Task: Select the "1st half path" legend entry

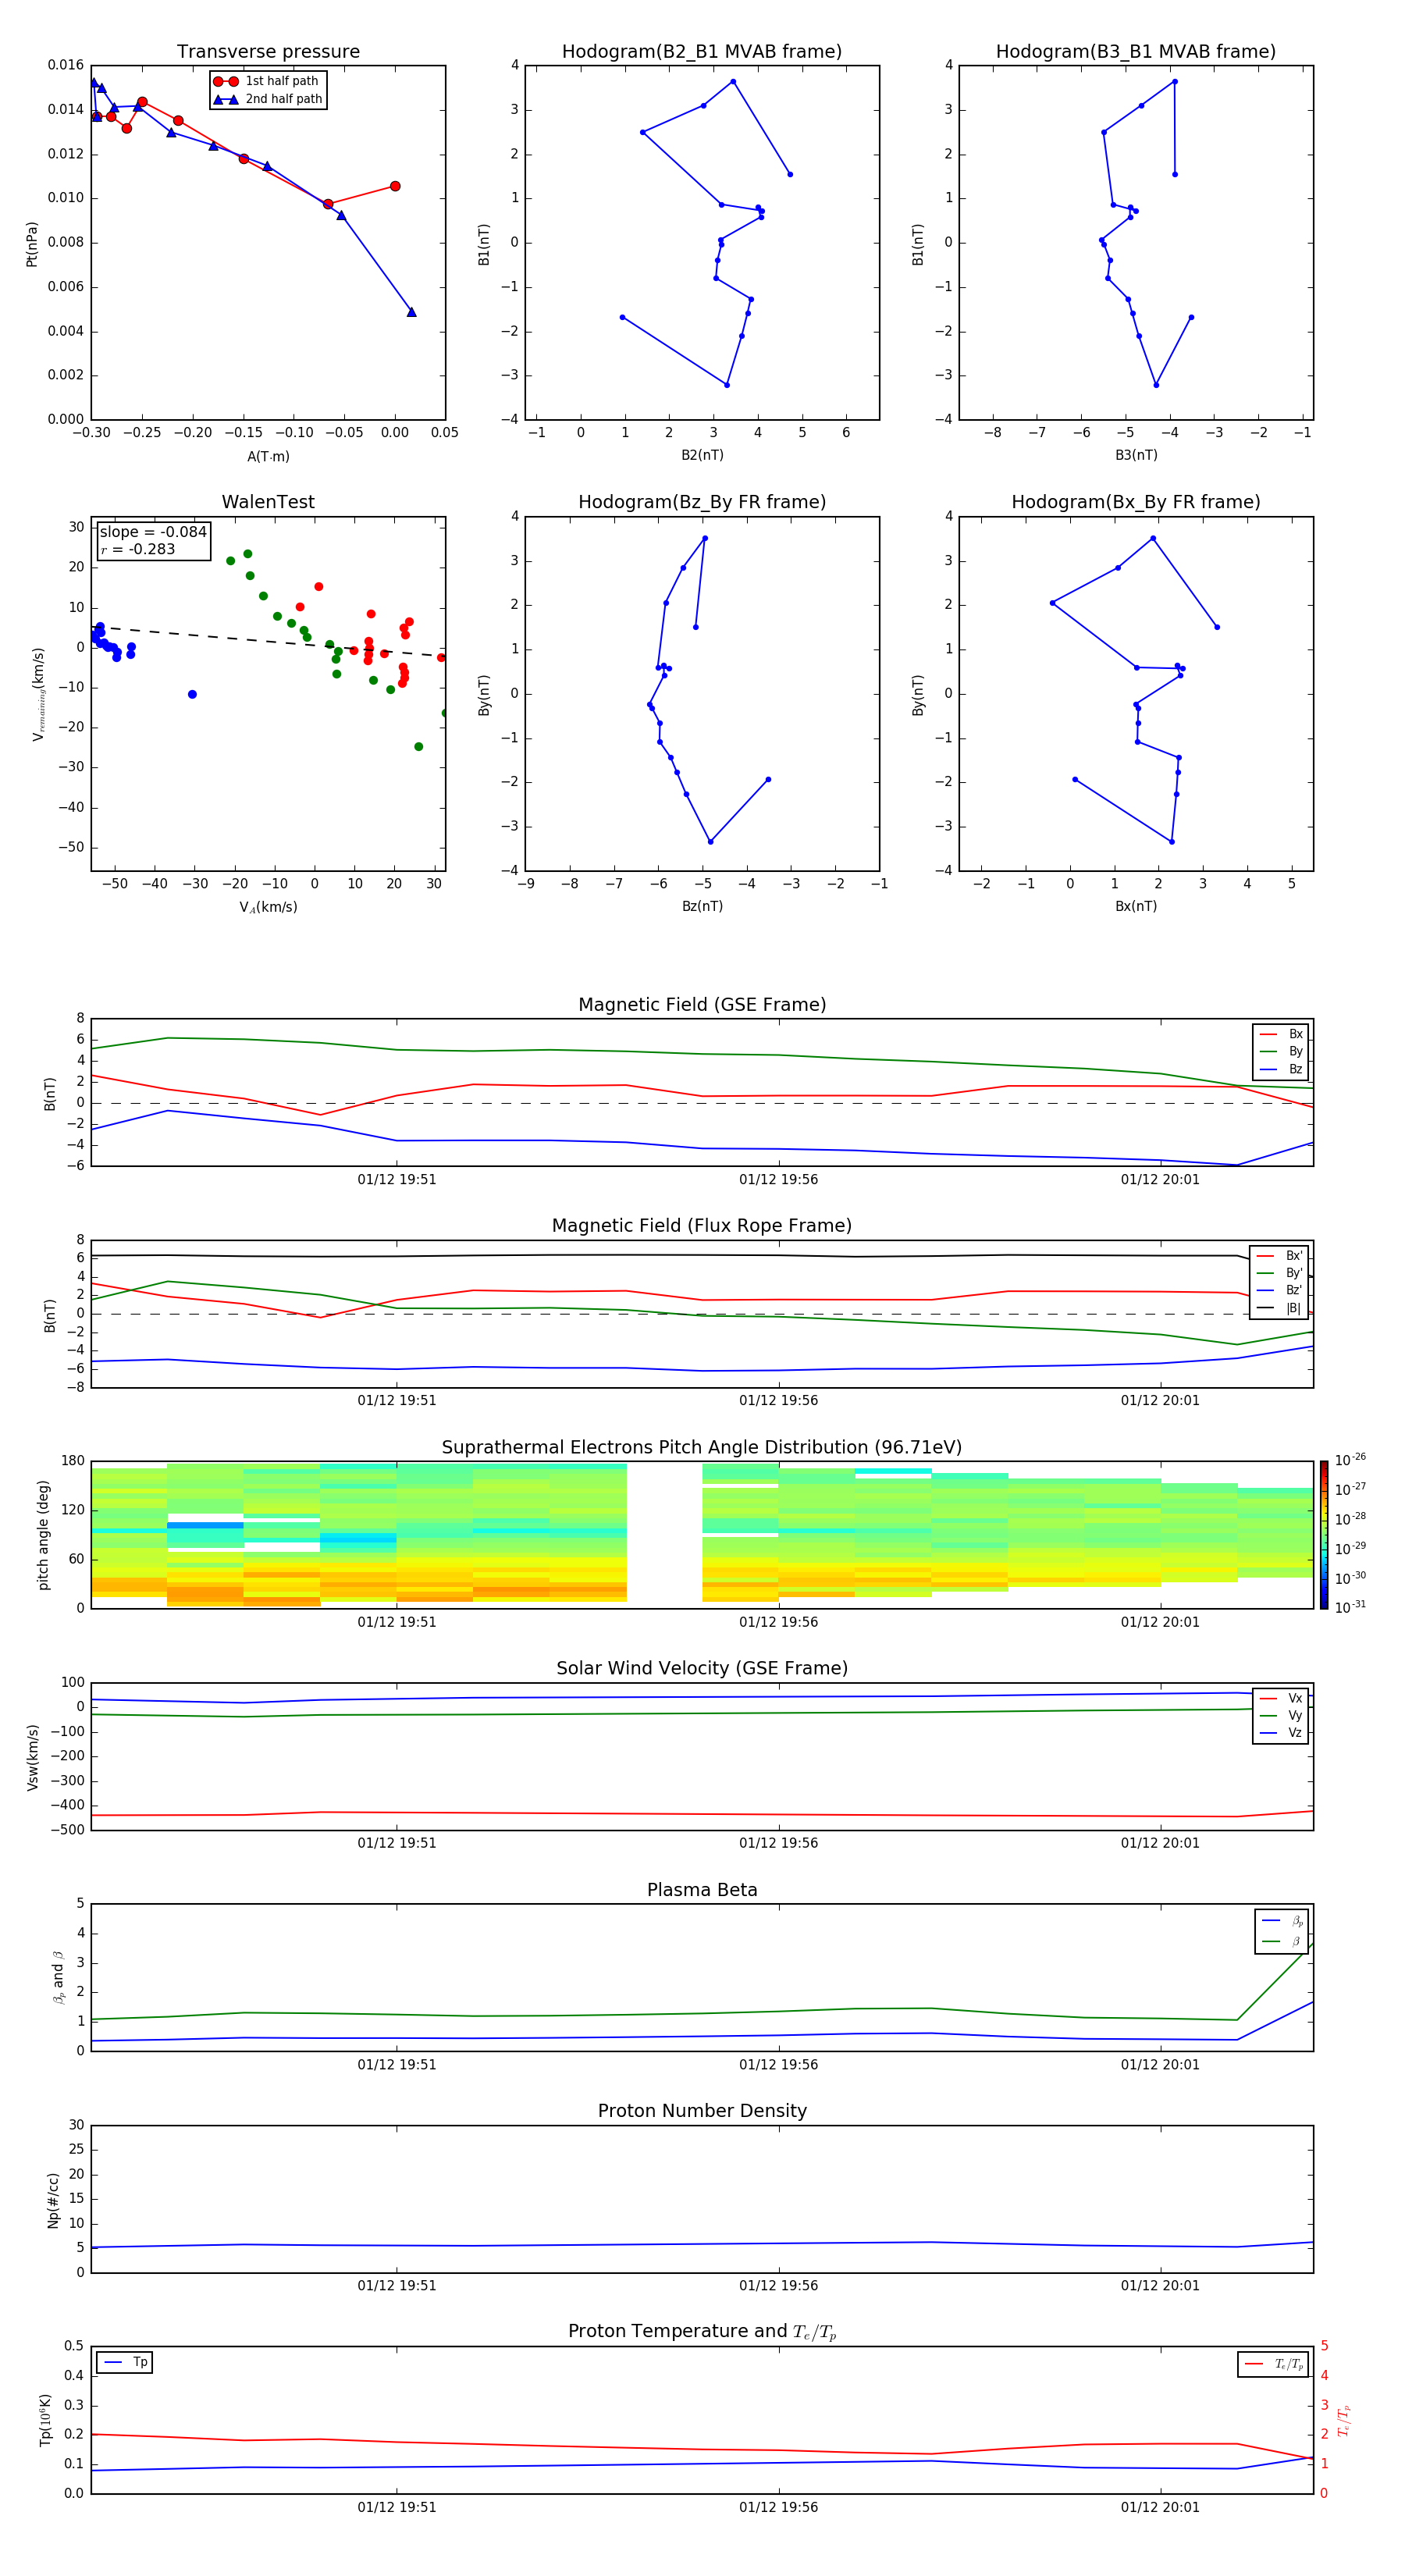Action: click(267, 81)
